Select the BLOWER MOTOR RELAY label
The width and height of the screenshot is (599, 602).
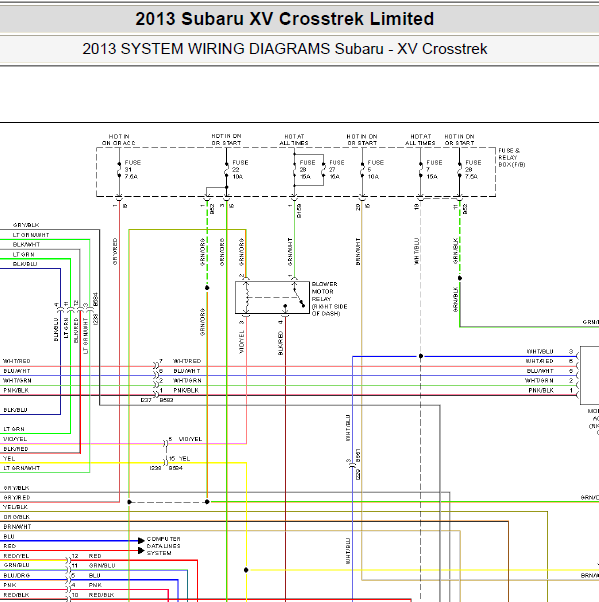pyautogui.click(x=329, y=299)
